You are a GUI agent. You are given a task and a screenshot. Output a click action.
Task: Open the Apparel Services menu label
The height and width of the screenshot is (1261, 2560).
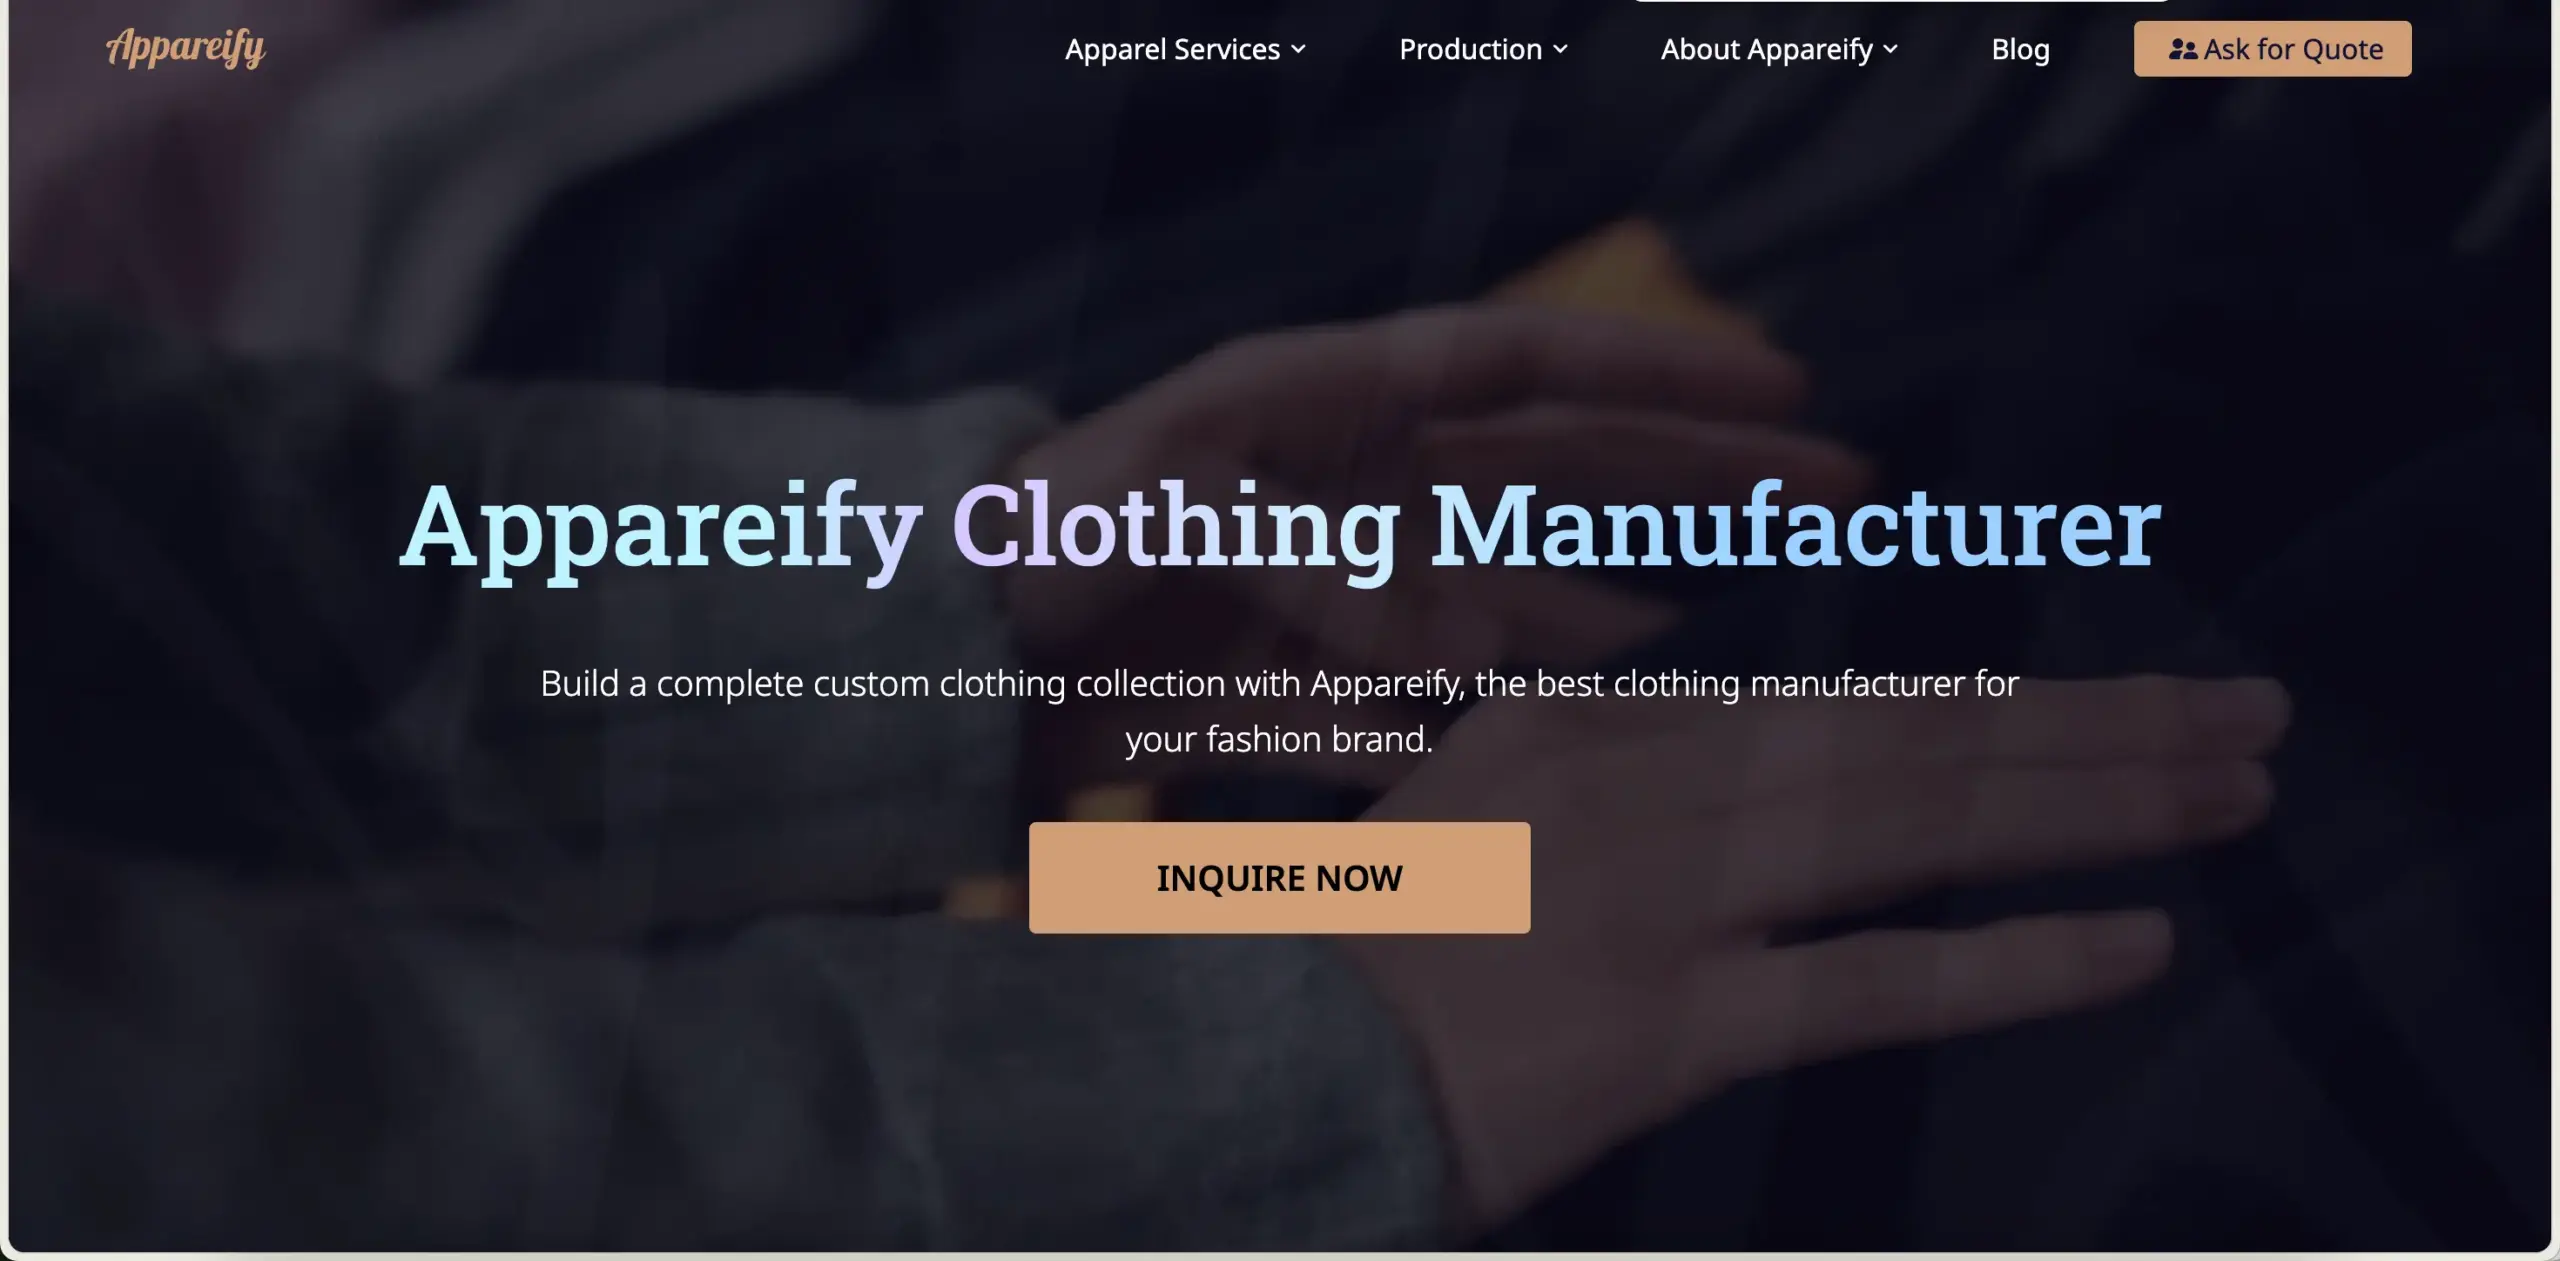coord(1172,49)
